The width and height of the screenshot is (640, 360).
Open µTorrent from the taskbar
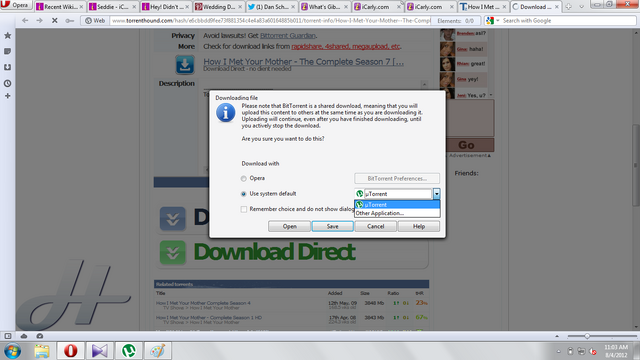[x=129, y=351]
